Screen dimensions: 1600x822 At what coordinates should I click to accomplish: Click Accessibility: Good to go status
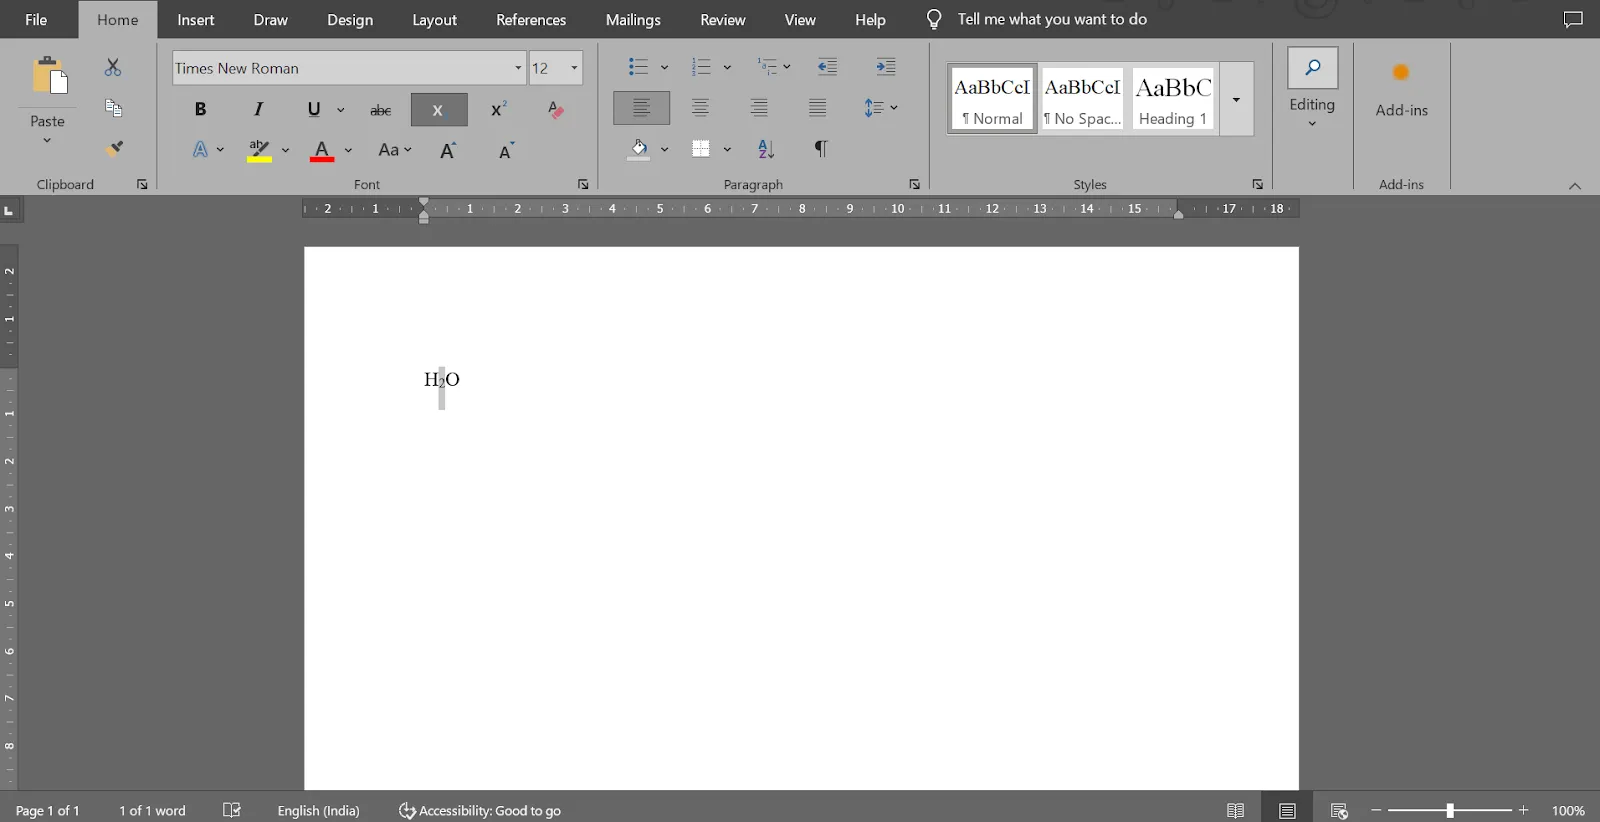pyautogui.click(x=480, y=810)
